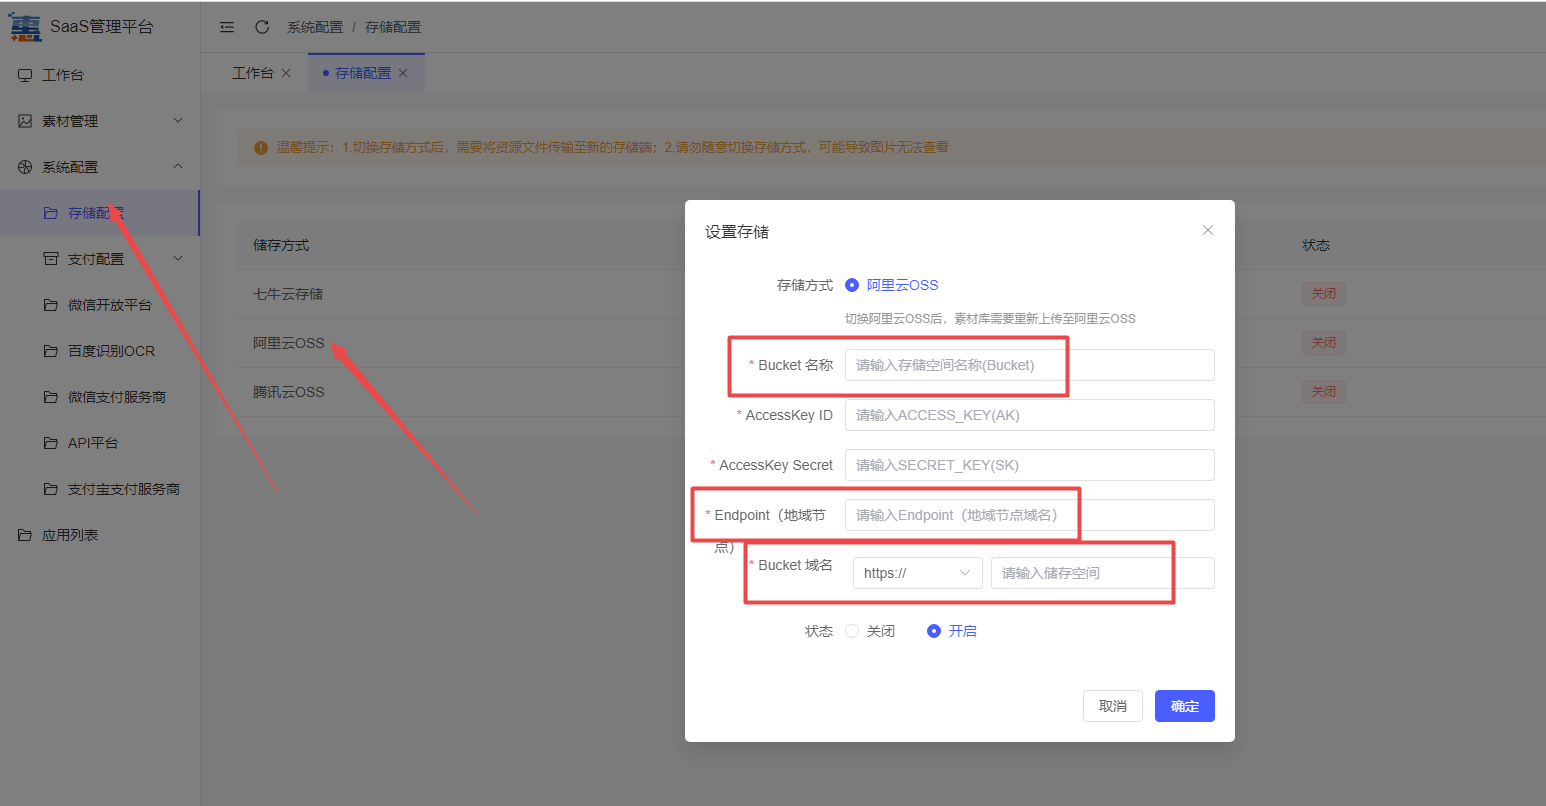Screen dimensions: 1546x806
Task: Select the 关闭 status radio button
Action: tap(852, 631)
